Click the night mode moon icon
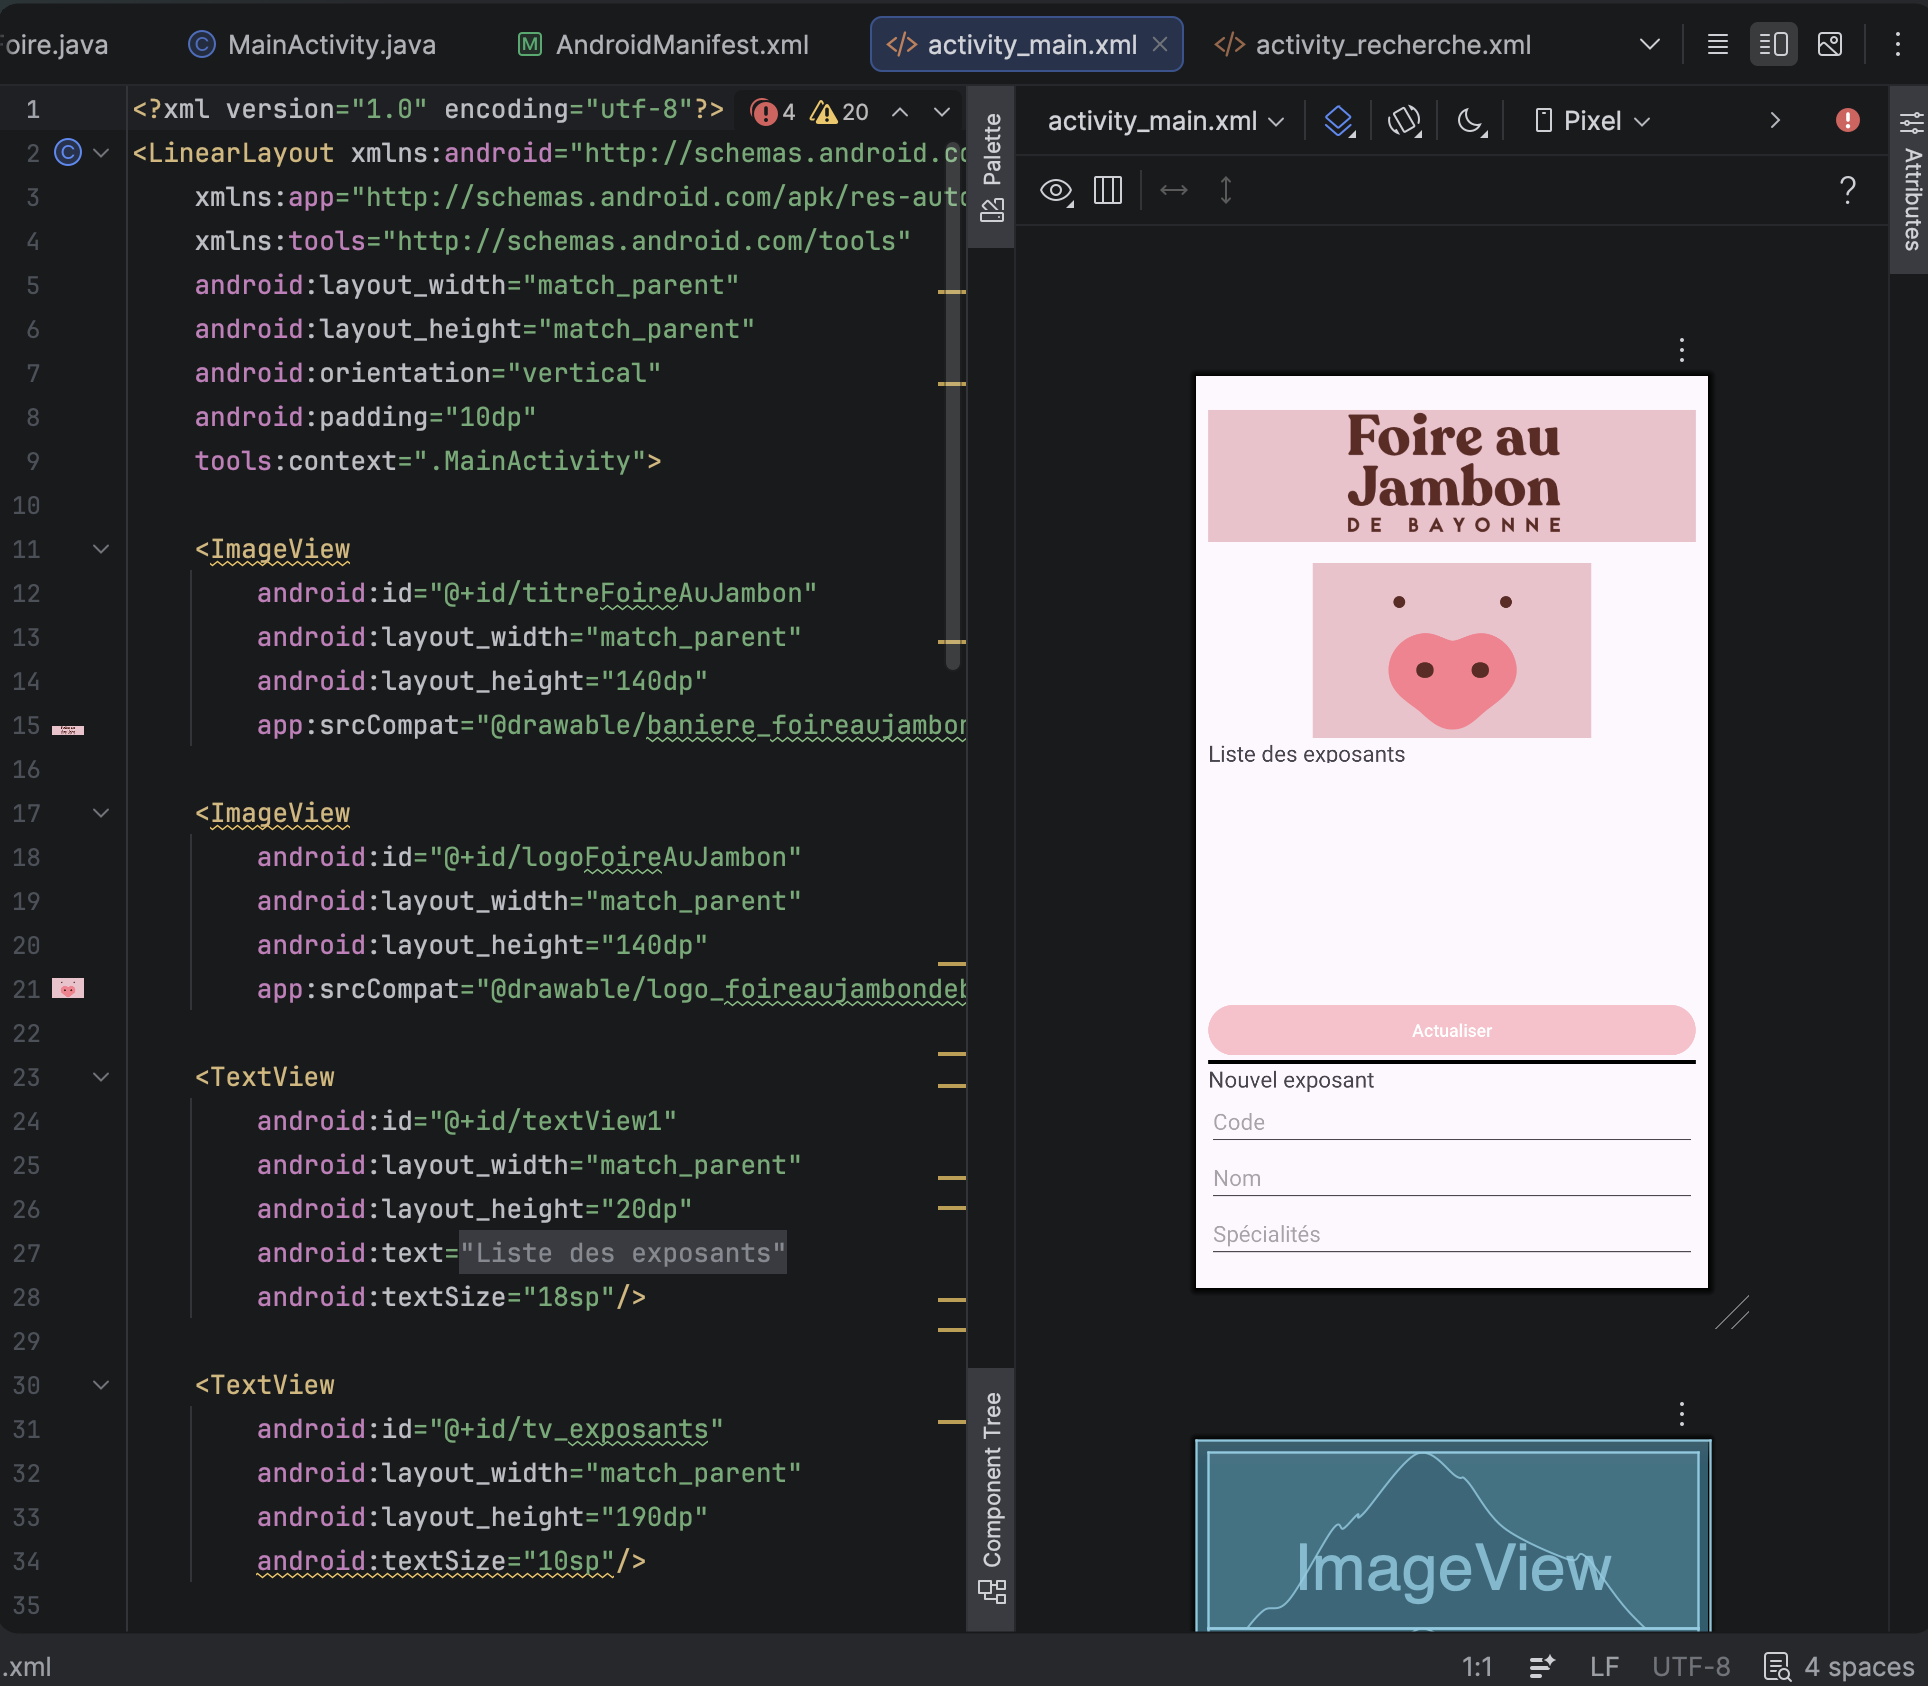This screenshot has height=1686, width=1928. [1471, 121]
